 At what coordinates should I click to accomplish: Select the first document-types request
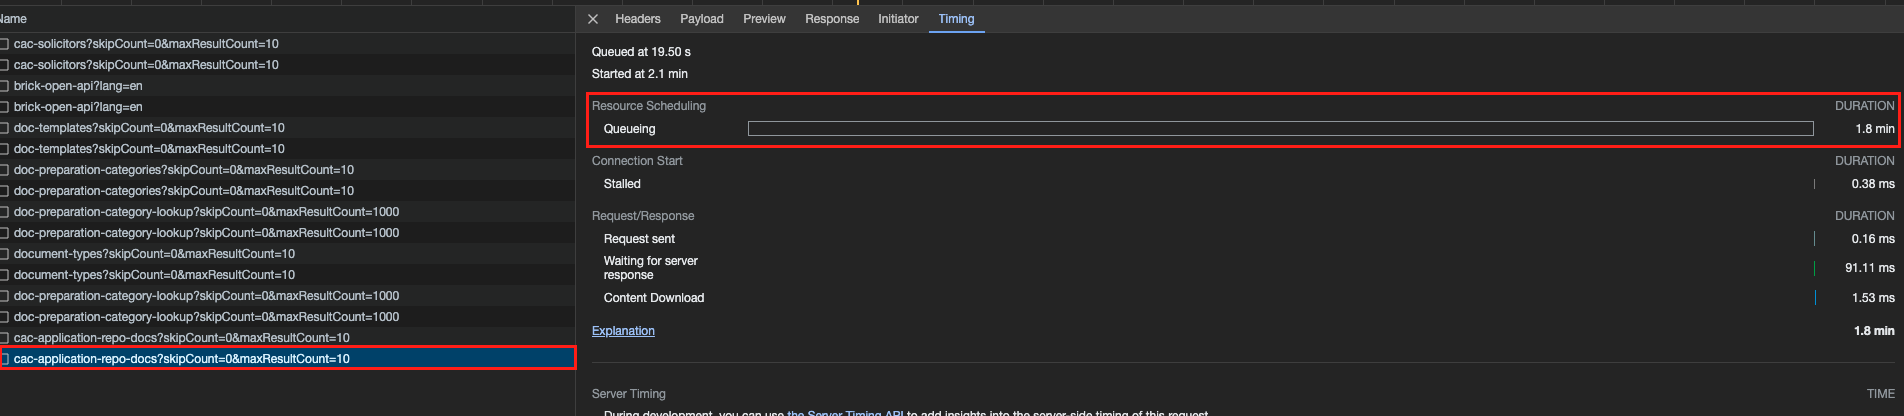[x=154, y=254]
